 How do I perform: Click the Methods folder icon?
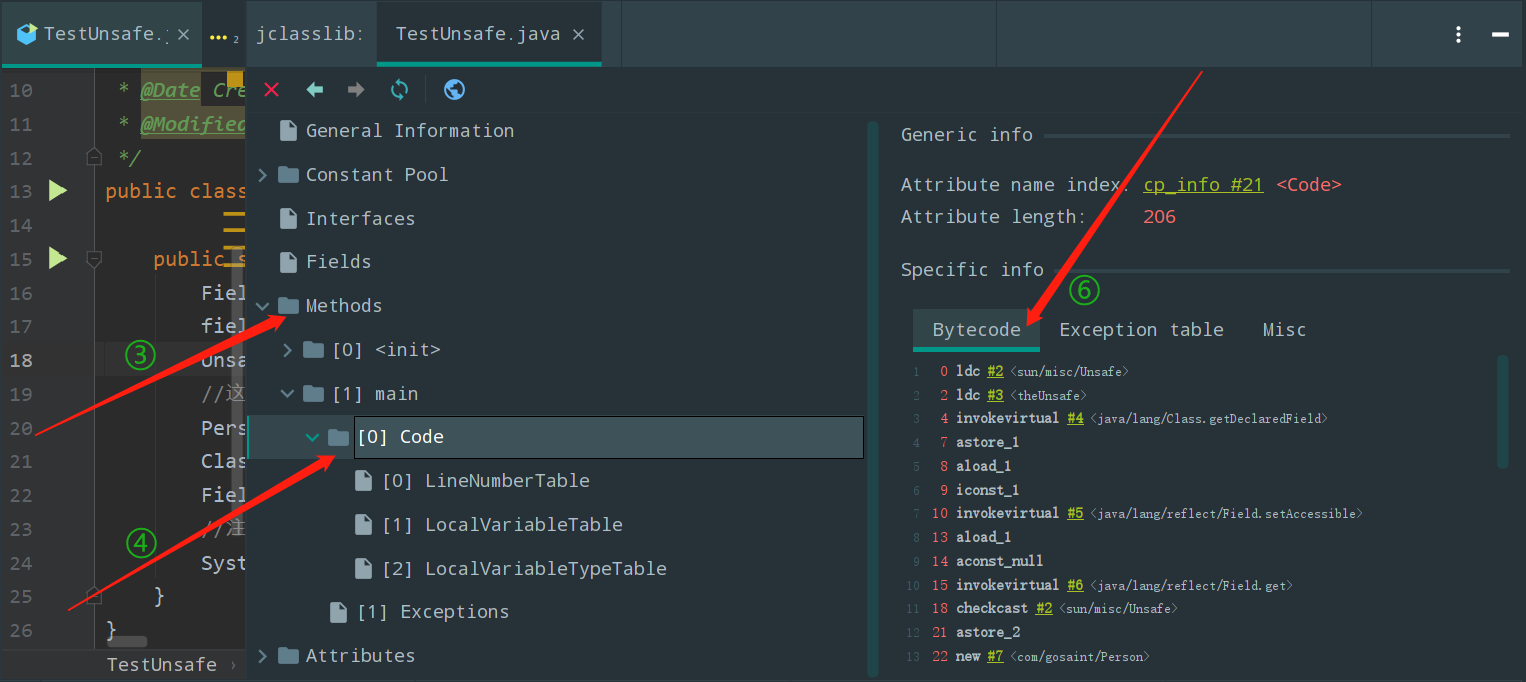289,306
